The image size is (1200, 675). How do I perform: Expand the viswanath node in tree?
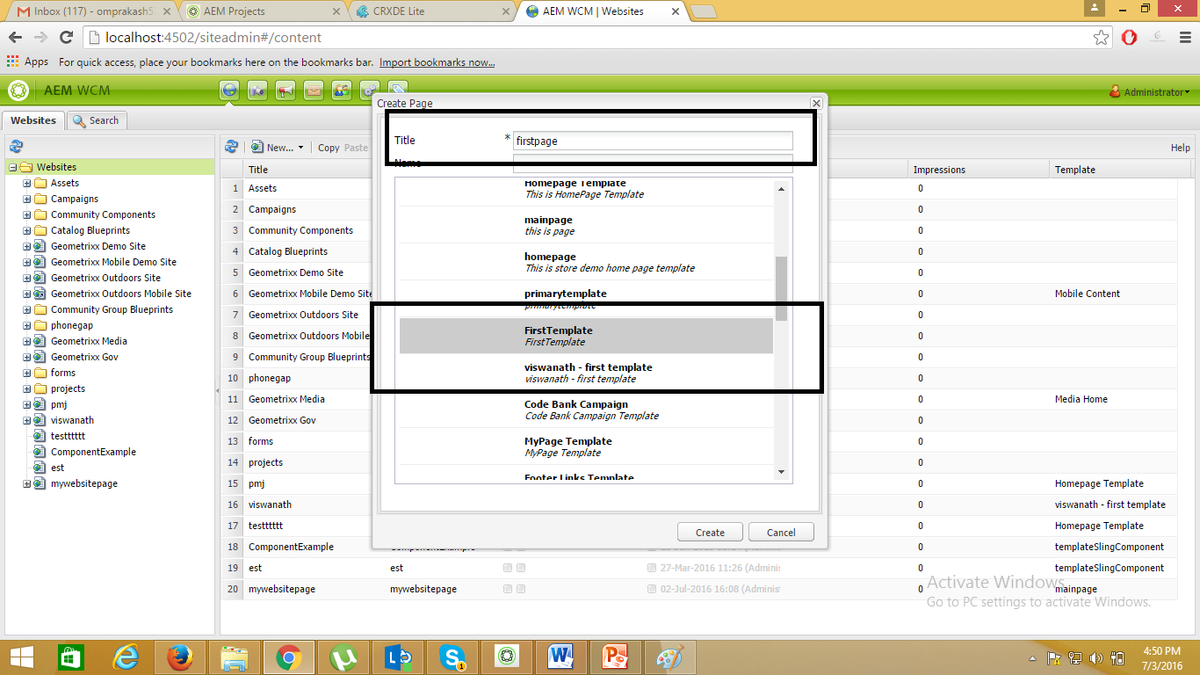click(27, 420)
